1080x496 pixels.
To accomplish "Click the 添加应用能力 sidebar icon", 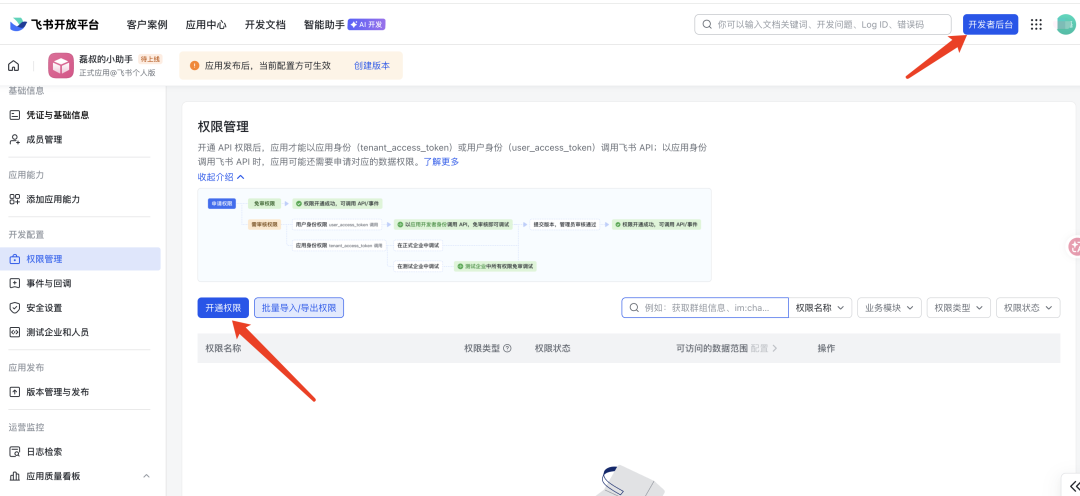I will pyautogui.click(x=14, y=199).
